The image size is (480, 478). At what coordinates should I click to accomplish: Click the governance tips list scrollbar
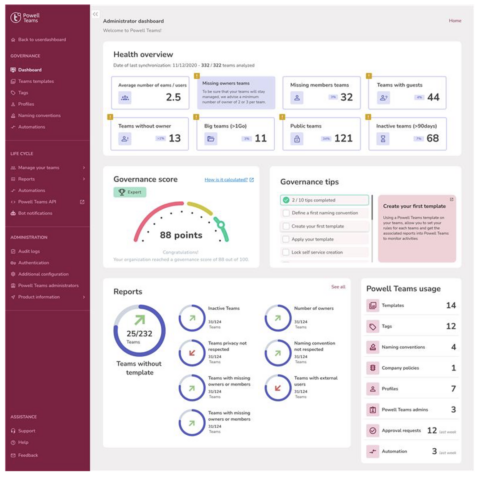(x=372, y=208)
